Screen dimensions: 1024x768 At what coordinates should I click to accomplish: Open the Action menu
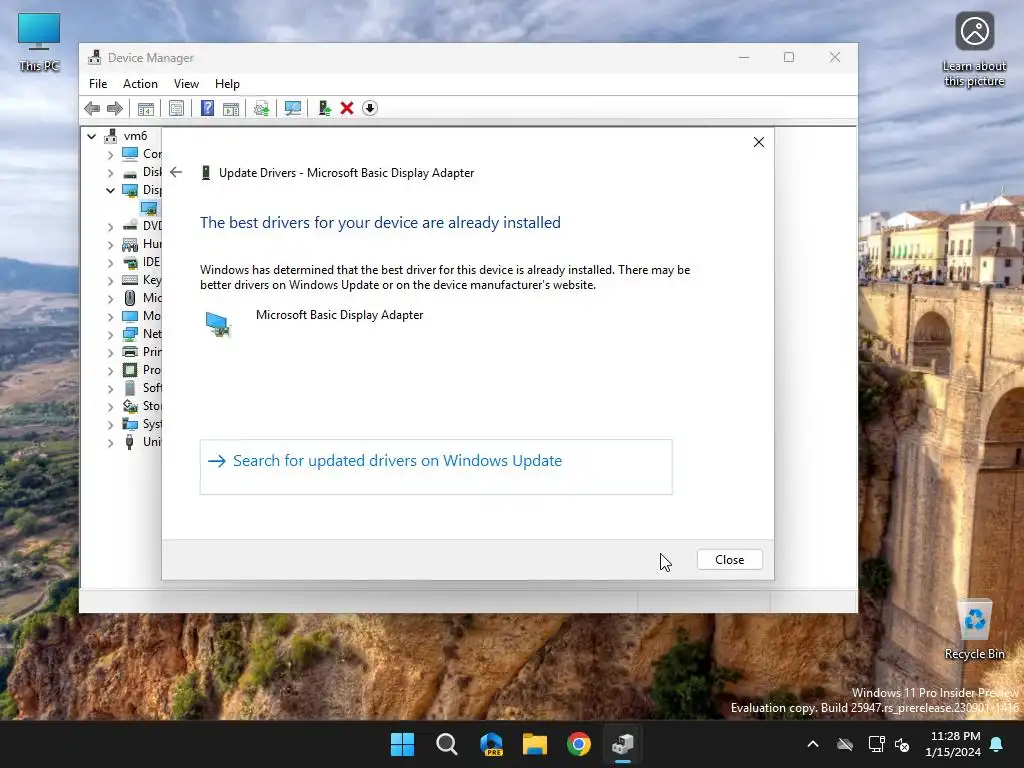tap(140, 84)
